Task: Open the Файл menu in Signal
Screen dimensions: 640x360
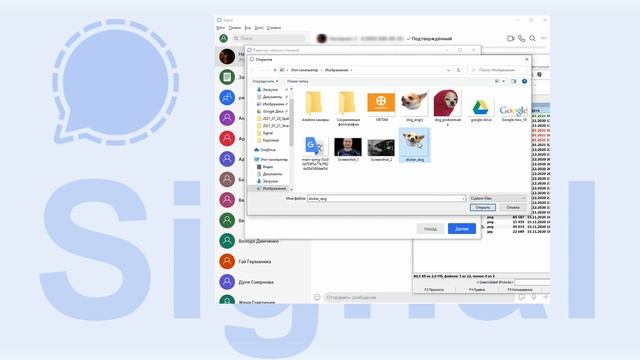Action: [x=220, y=28]
